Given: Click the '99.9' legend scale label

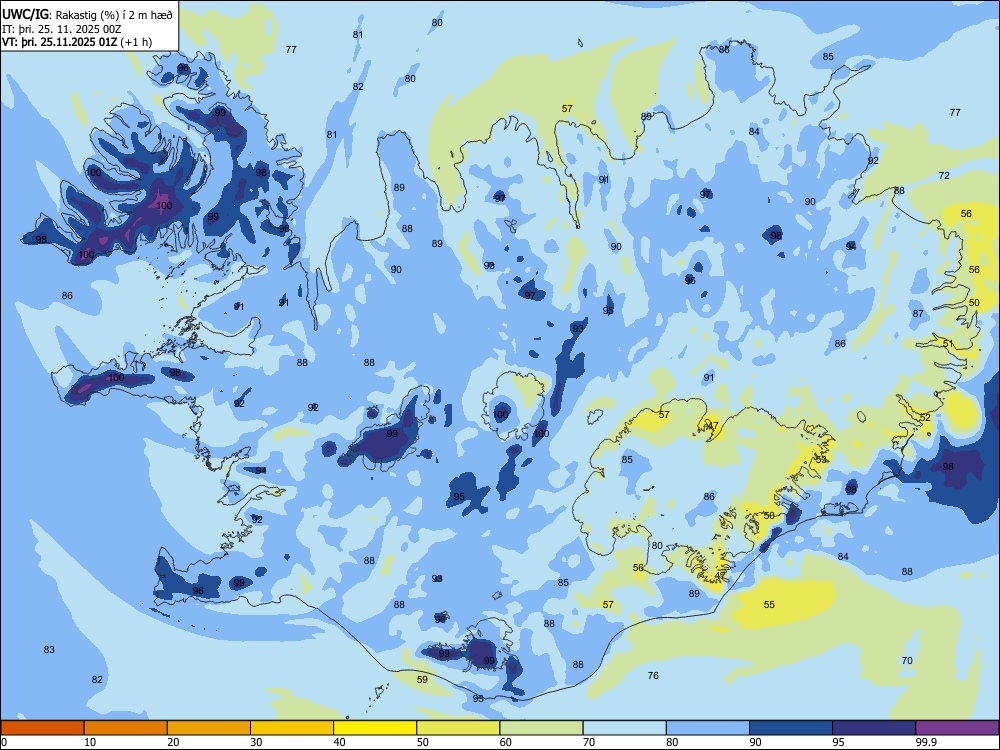Looking at the screenshot, I should coord(925,742).
